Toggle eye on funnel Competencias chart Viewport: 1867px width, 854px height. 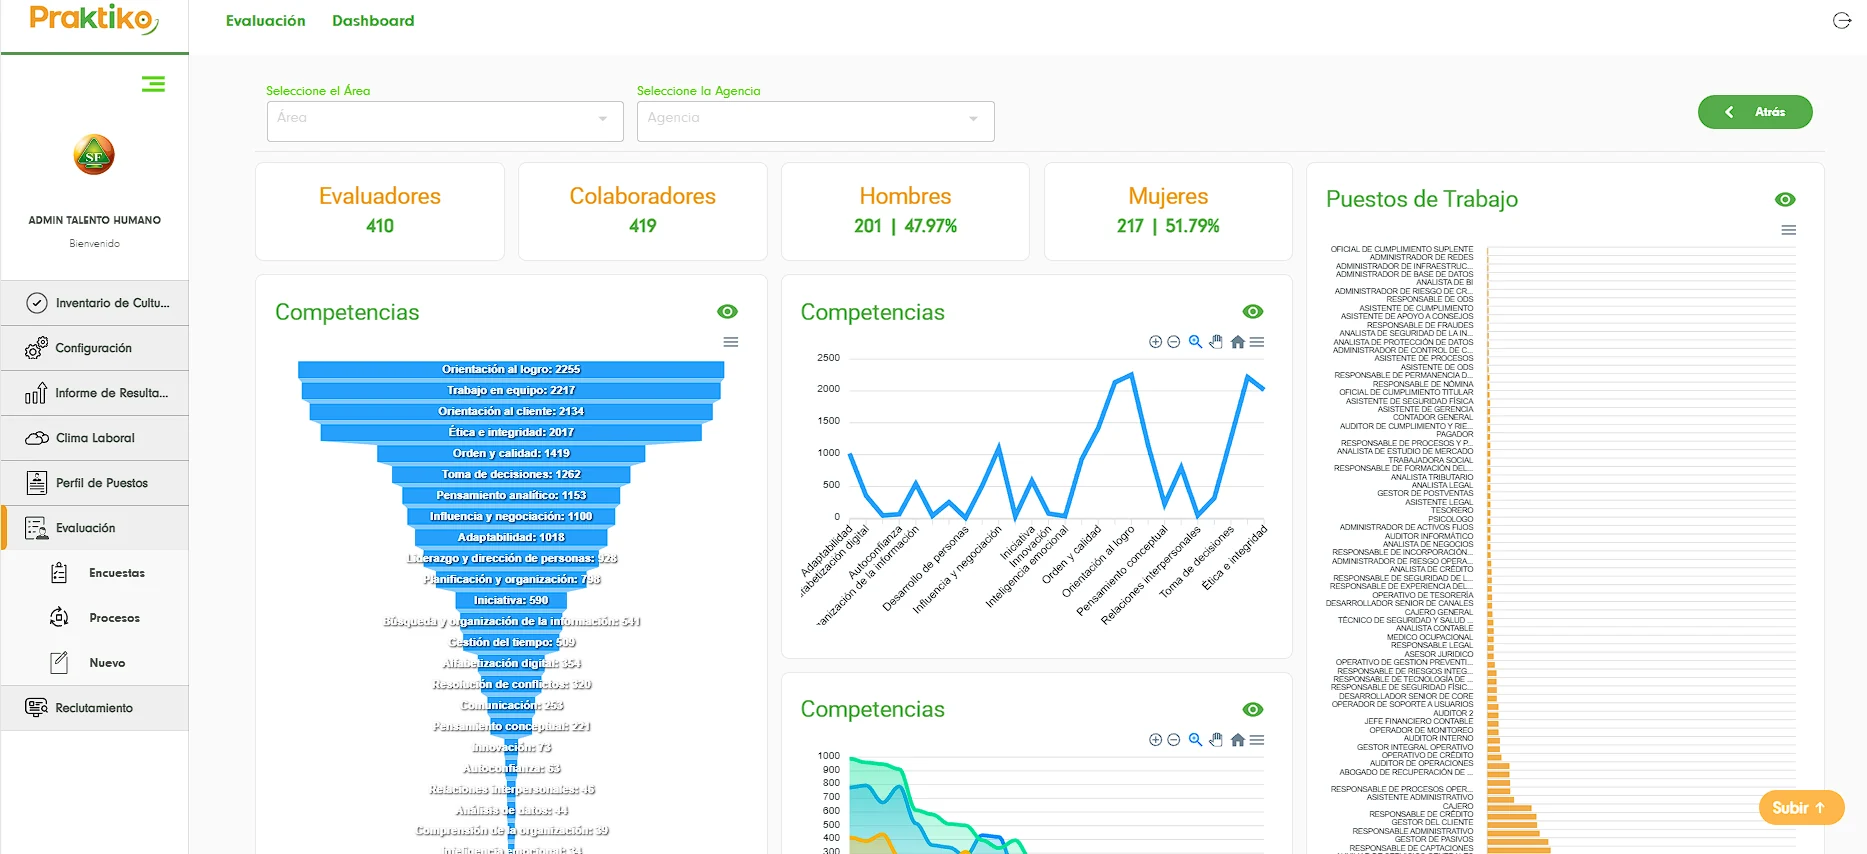coord(728,312)
